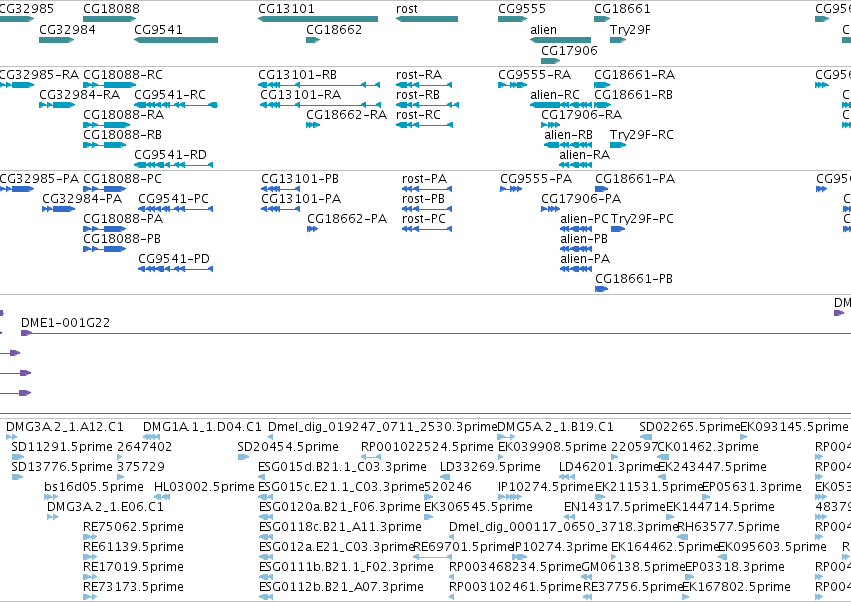Select protein CG17906-PA
The width and height of the screenshot is (851, 602).
[581, 199]
